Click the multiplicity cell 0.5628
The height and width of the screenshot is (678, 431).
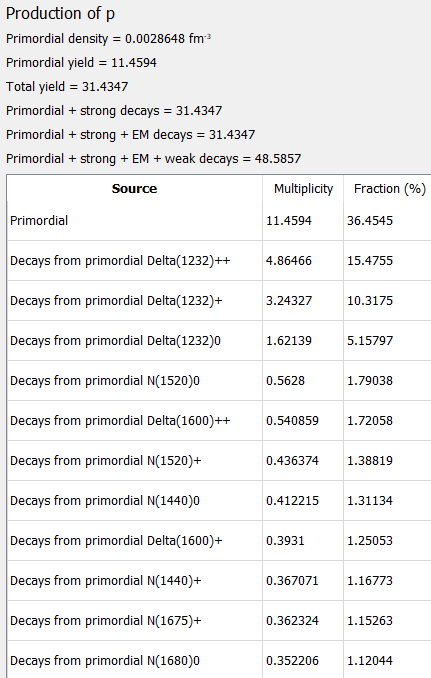coord(285,381)
